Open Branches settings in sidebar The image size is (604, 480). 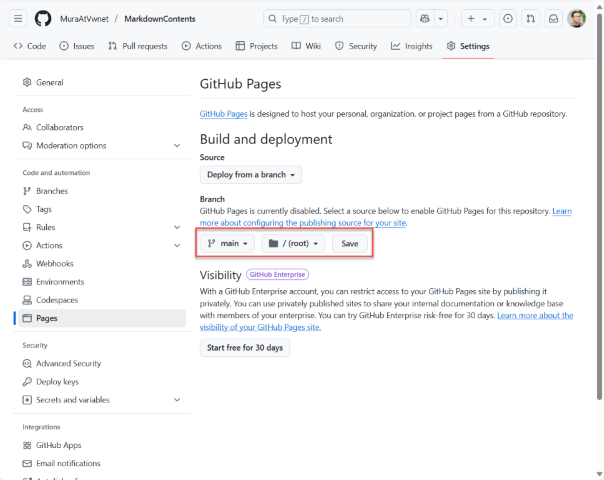tap(100, 191)
